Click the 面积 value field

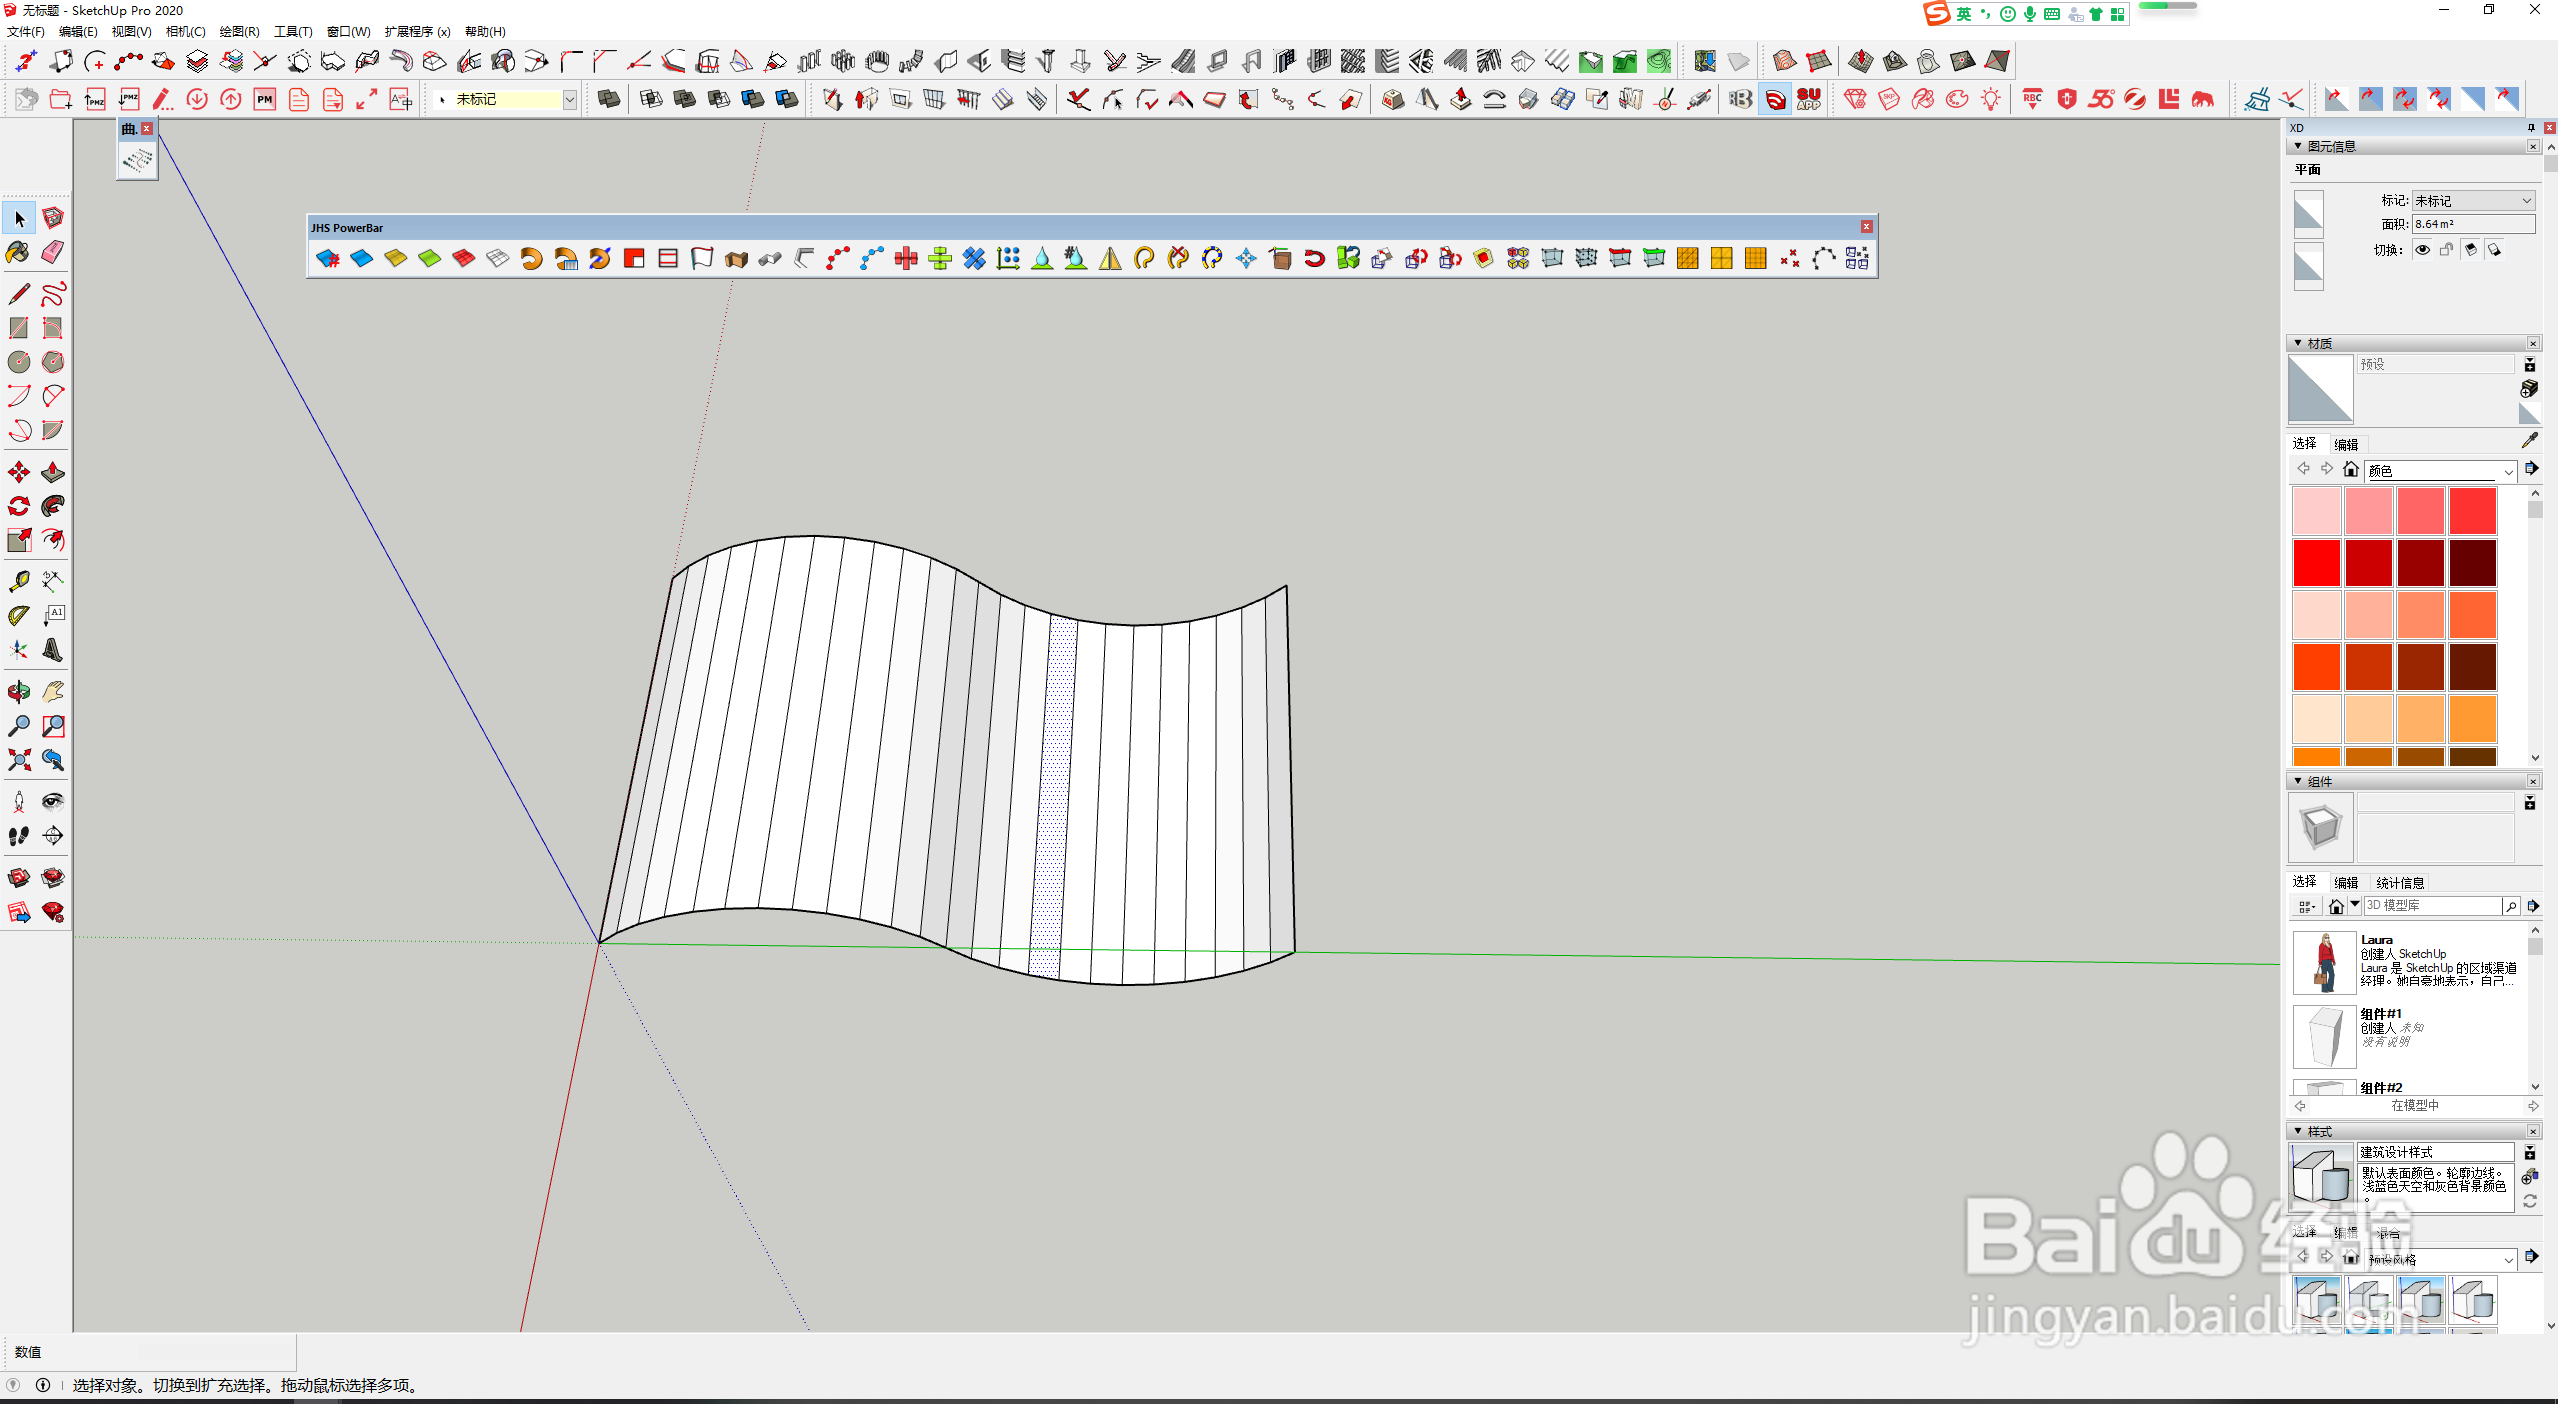tap(2474, 224)
